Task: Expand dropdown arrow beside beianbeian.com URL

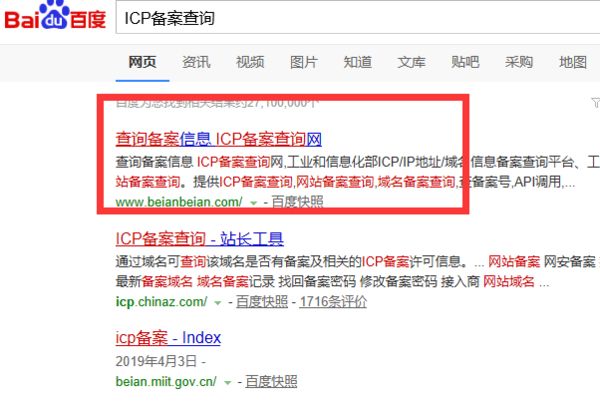Action: point(253,203)
